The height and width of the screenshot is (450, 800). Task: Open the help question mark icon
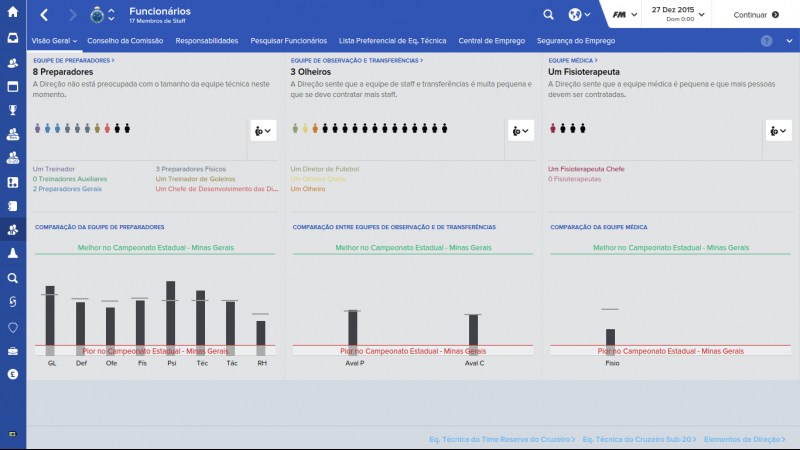point(766,41)
